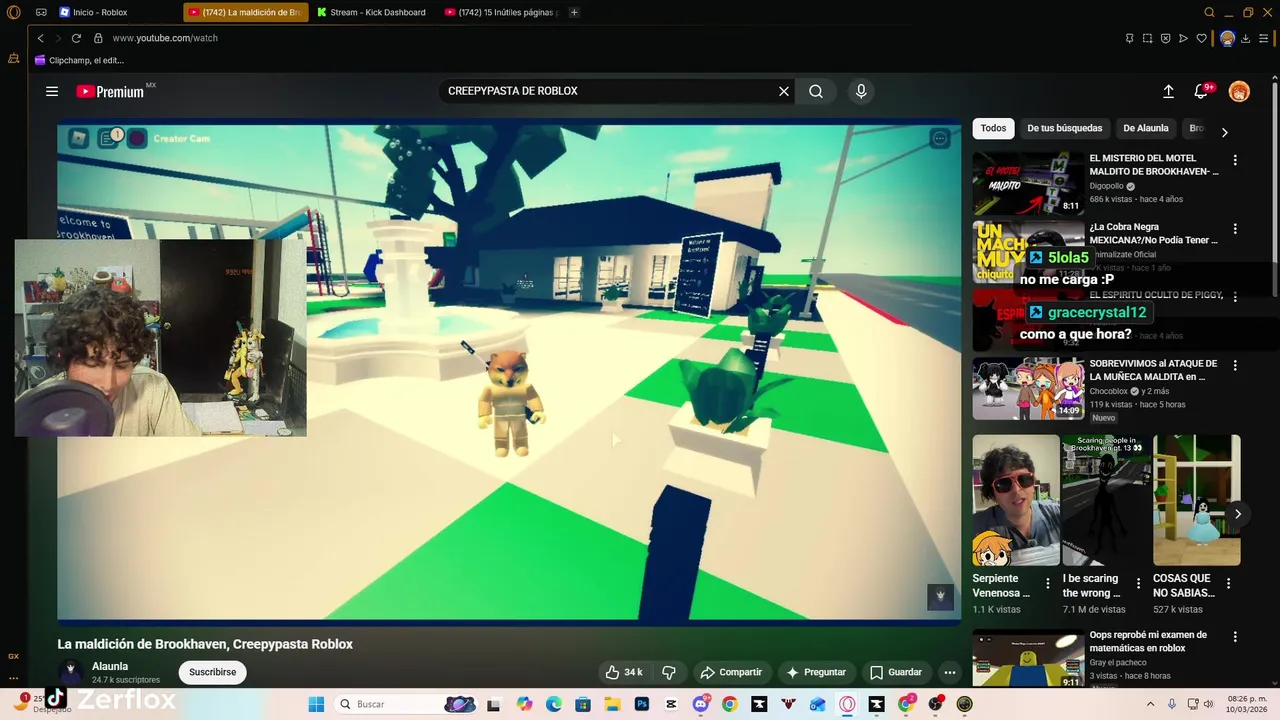Open the Preguntar assistant button
1280x720 pixels.
pyautogui.click(x=816, y=672)
